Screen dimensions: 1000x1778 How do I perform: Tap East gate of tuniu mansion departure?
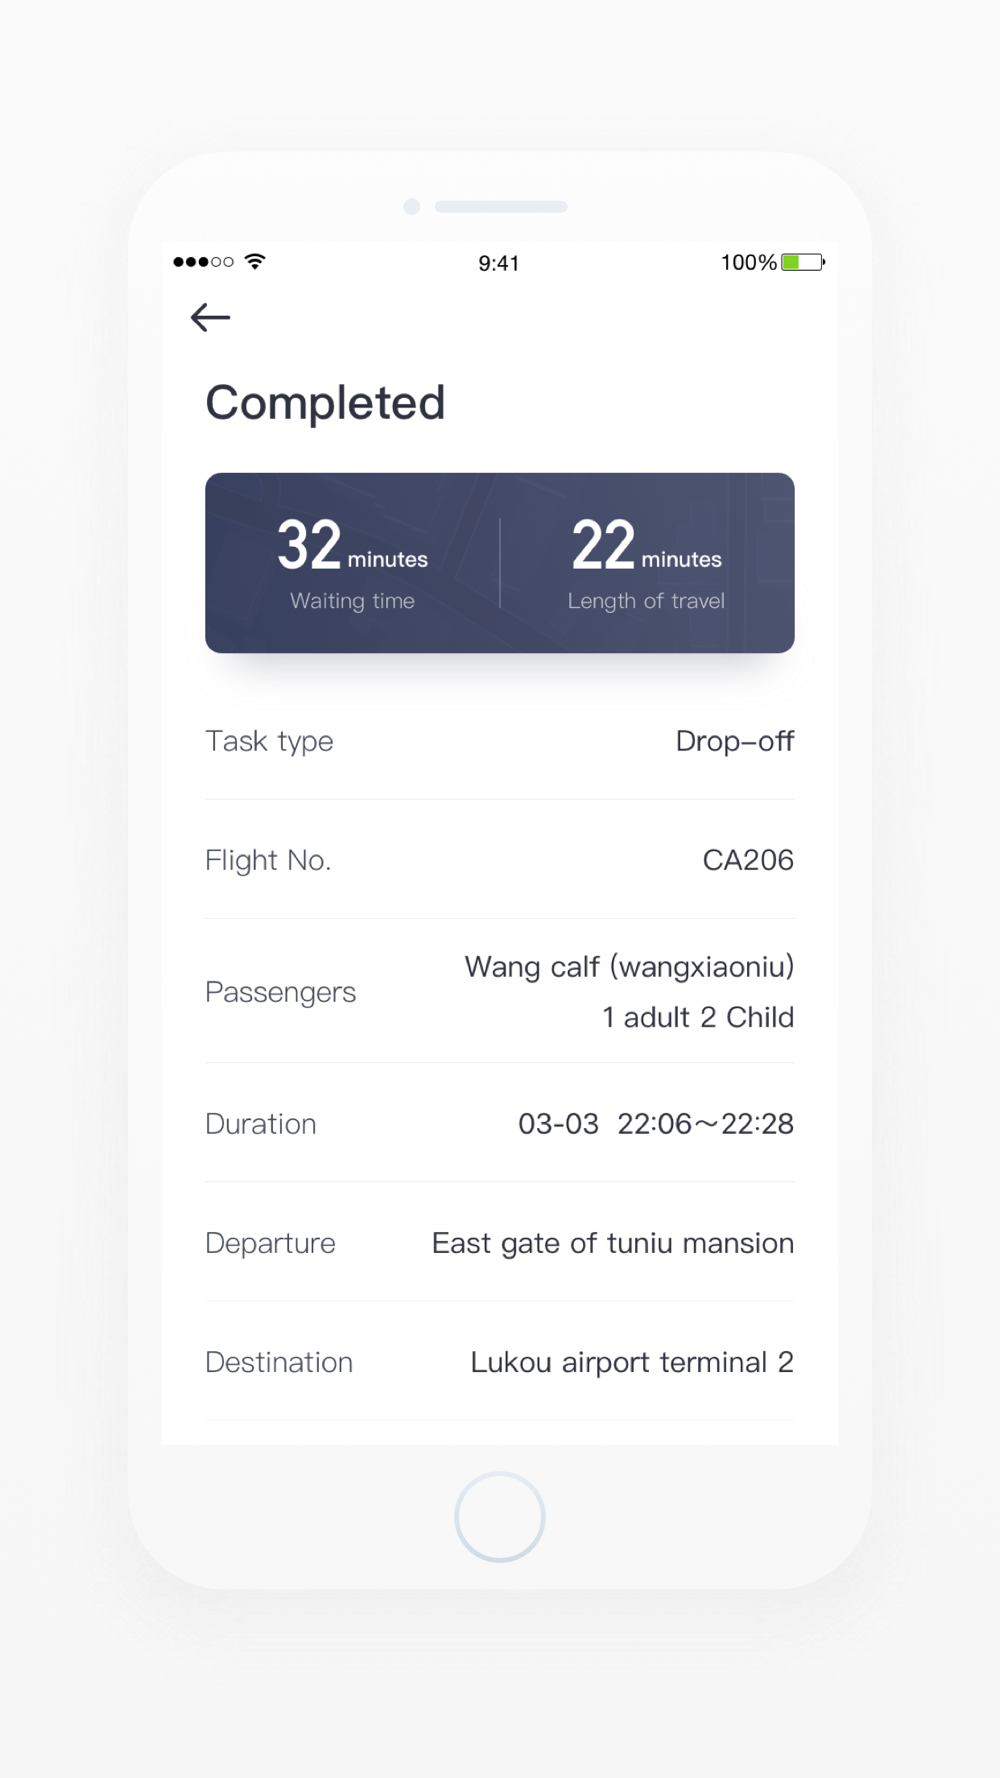click(613, 1243)
